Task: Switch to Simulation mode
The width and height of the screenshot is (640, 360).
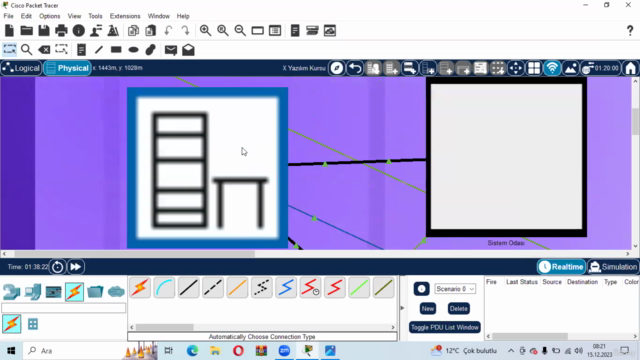Action: (613, 267)
